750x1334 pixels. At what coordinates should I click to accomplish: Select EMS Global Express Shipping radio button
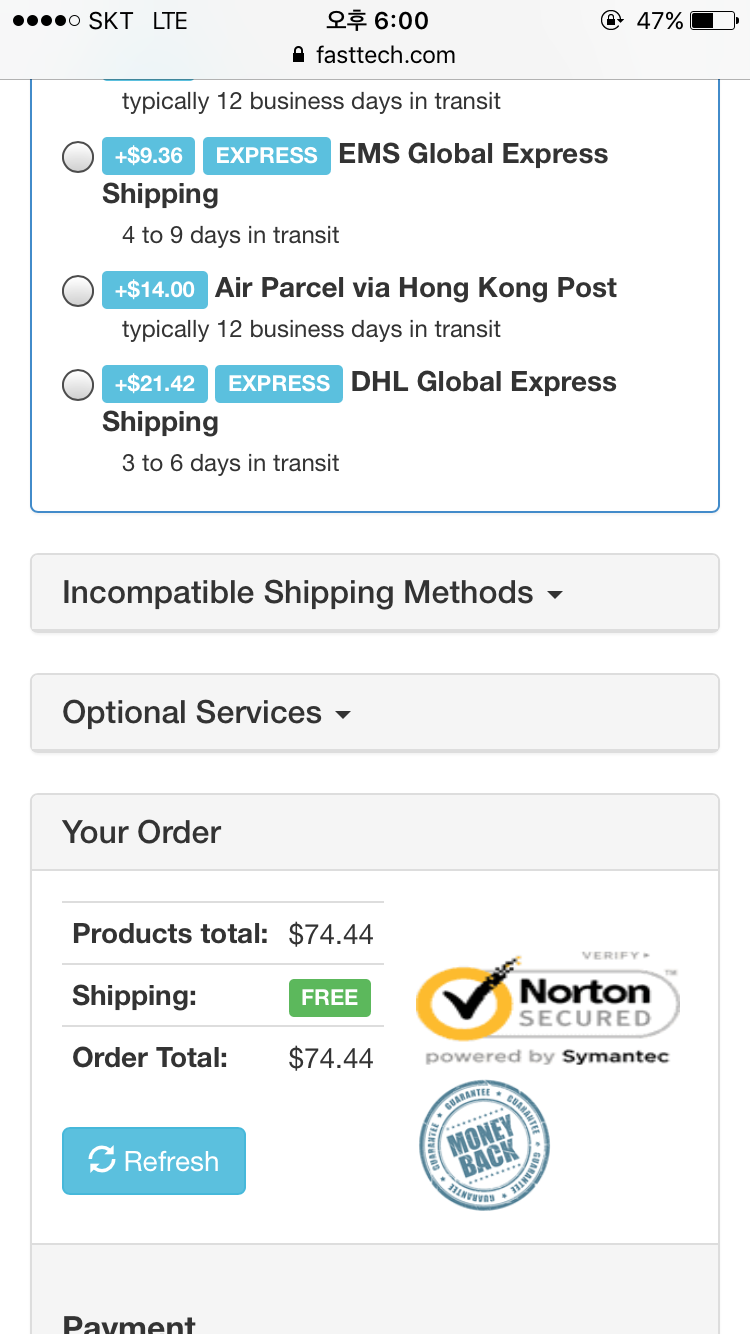click(x=78, y=158)
